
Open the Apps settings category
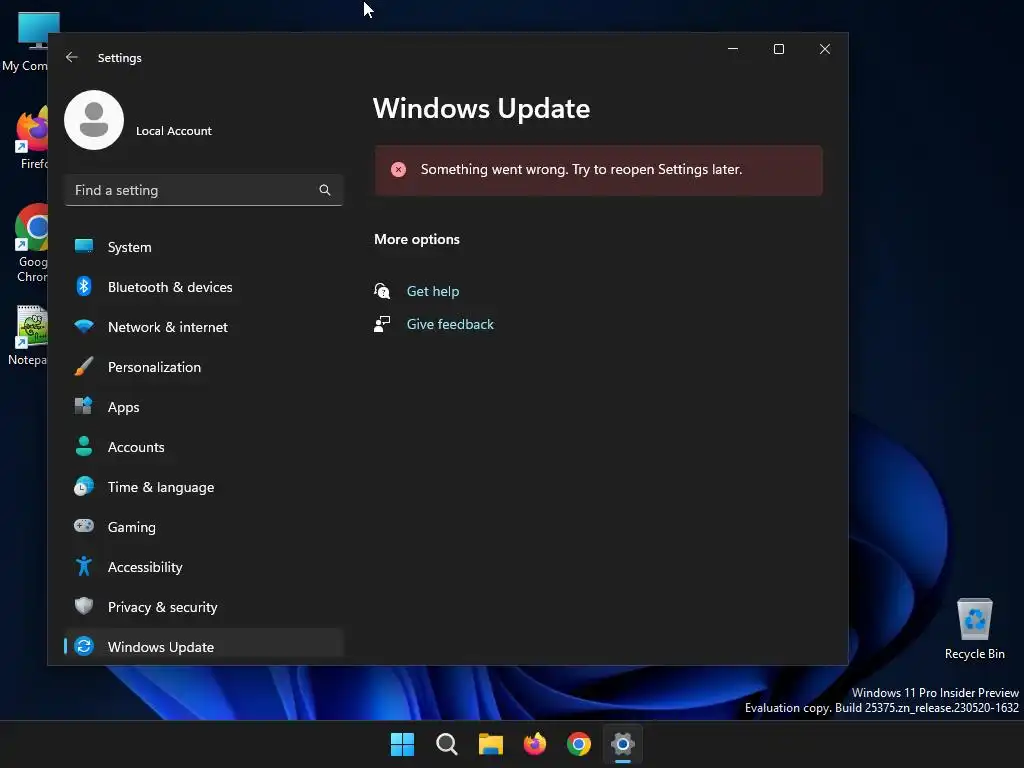204,407
